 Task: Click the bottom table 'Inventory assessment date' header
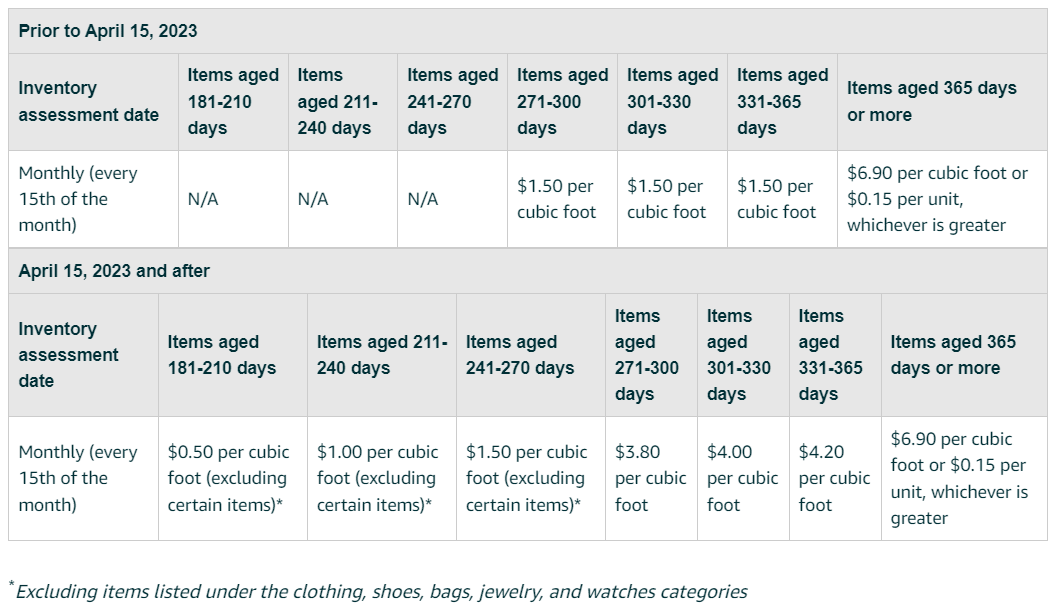84,355
